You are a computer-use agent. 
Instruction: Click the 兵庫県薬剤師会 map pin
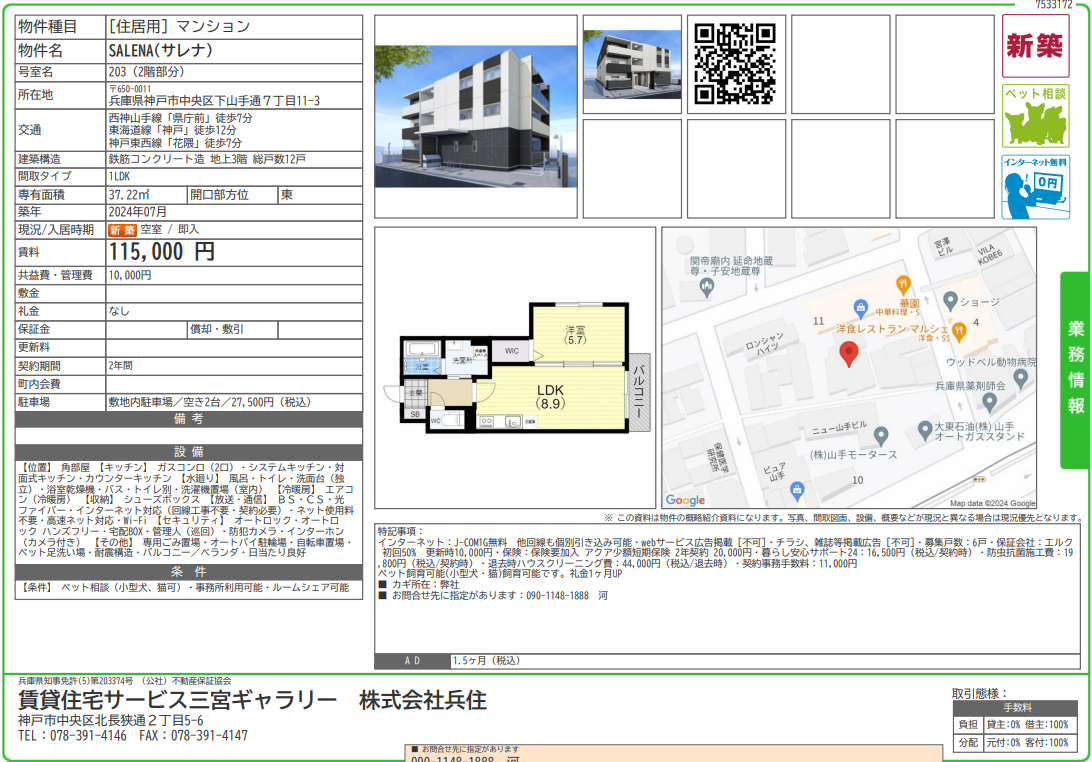click(990, 402)
